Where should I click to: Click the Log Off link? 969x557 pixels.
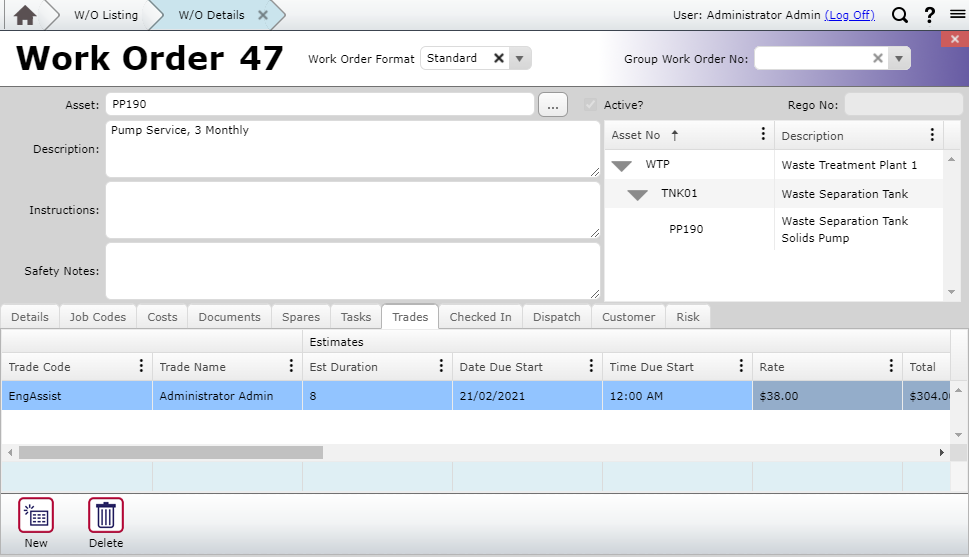849,15
